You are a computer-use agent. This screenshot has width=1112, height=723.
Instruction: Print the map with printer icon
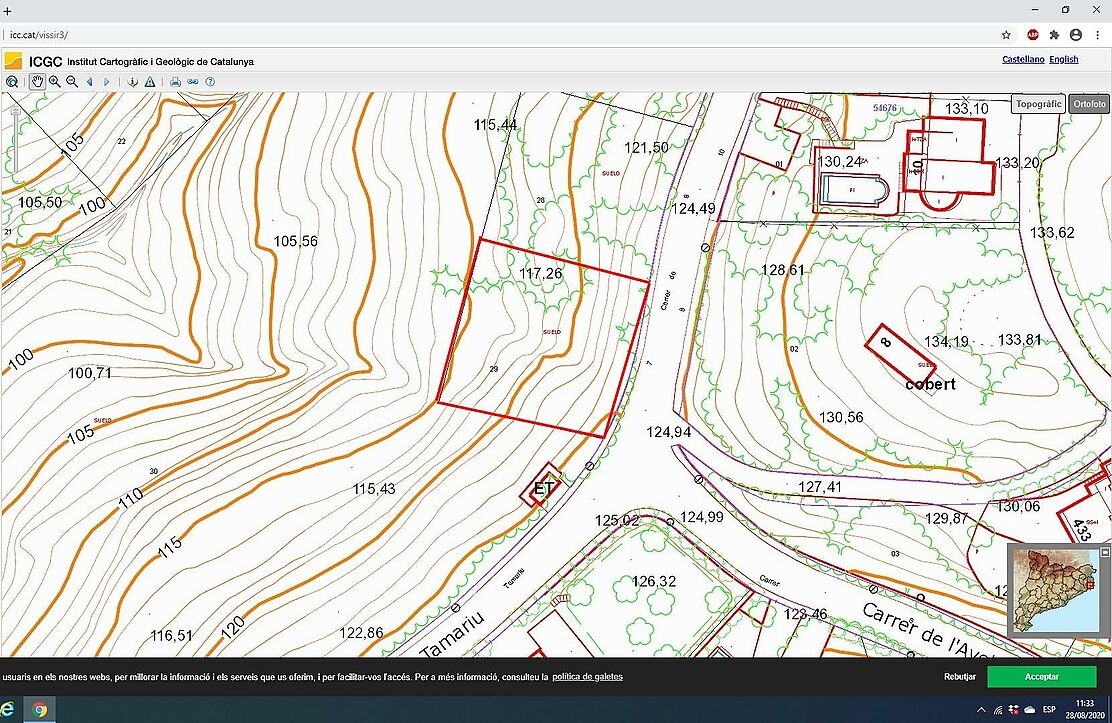point(175,82)
